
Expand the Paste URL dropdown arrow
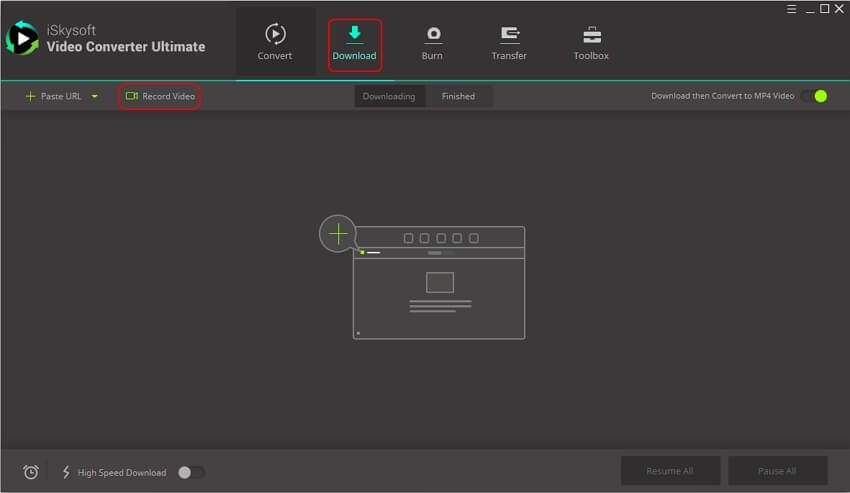point(95,97)
